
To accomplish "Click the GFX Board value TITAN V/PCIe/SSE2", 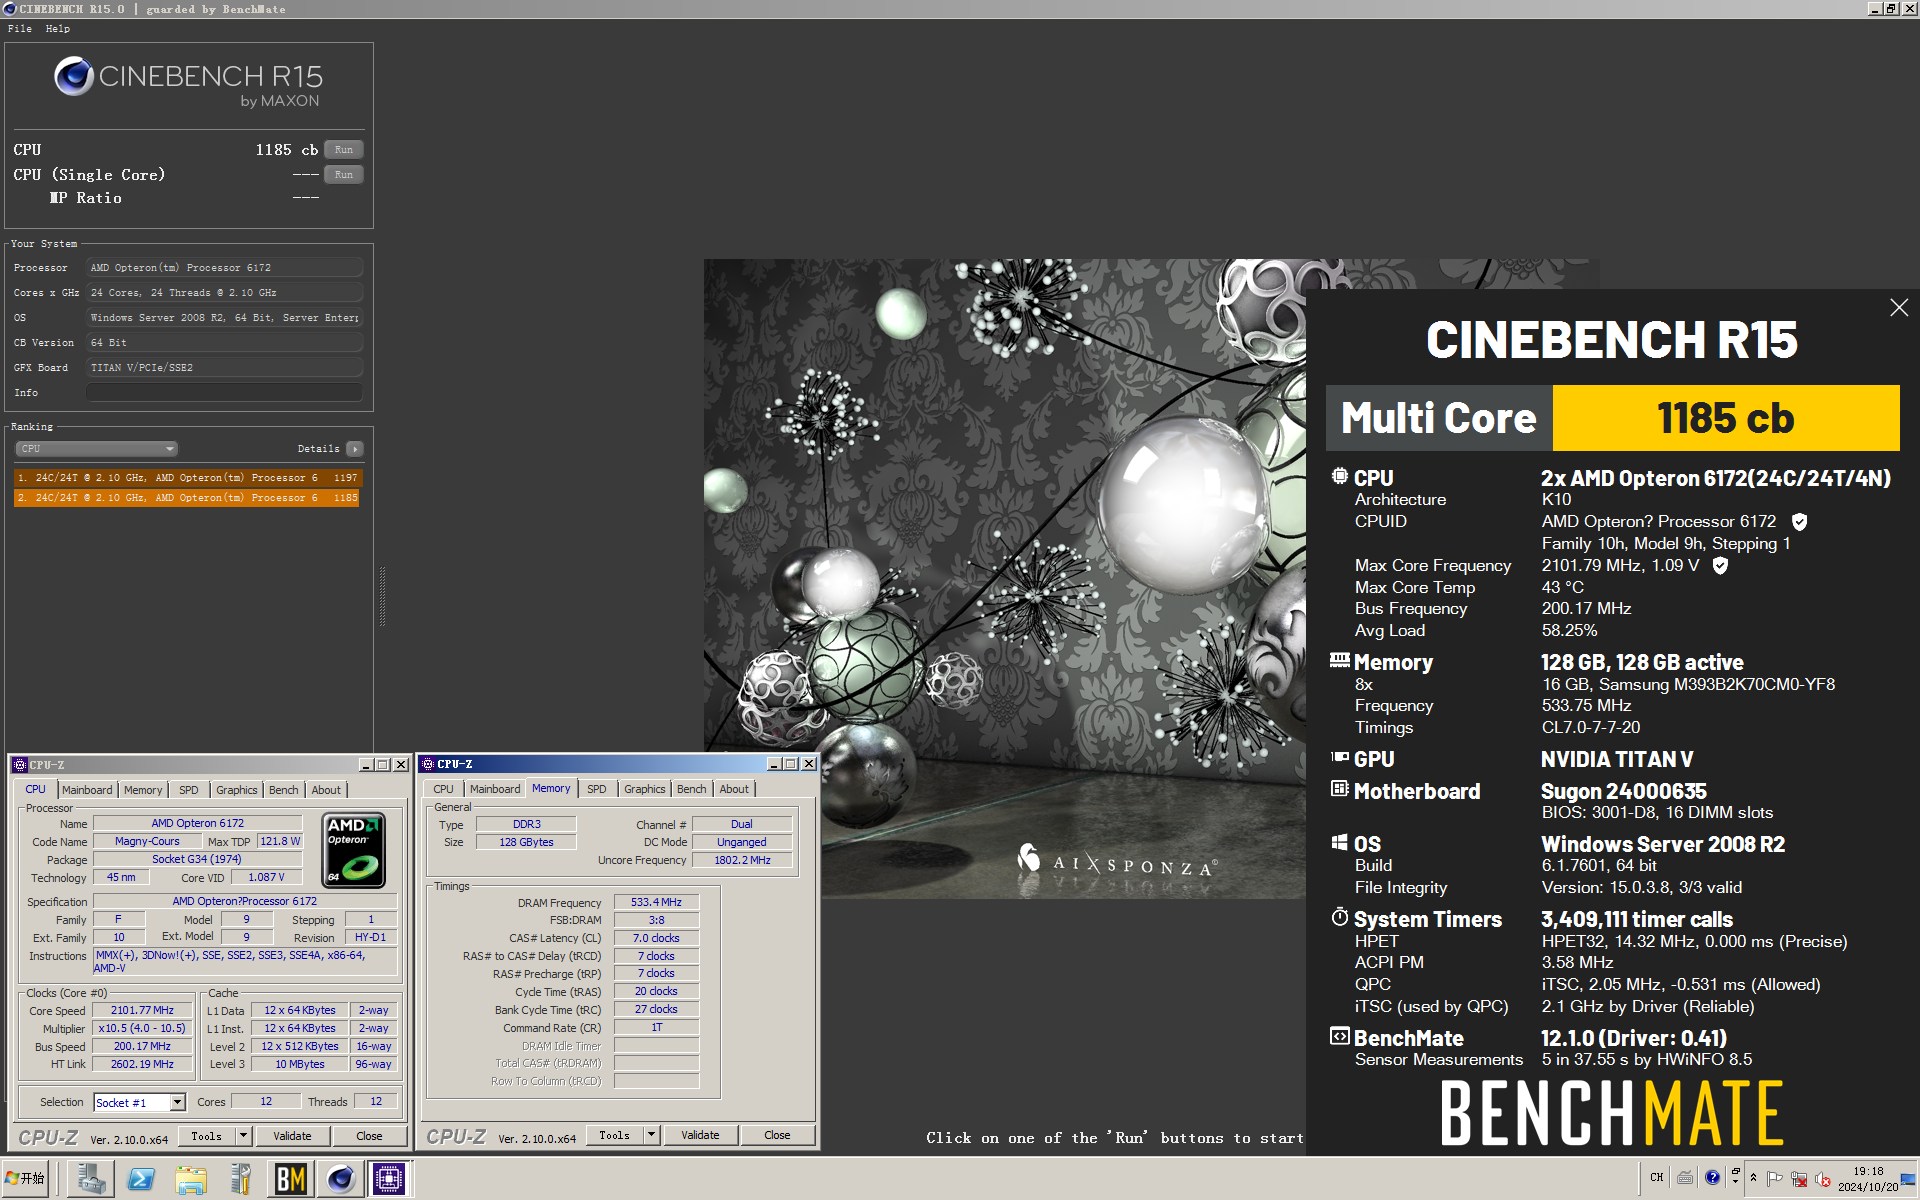I will click(x=224, y=368).
